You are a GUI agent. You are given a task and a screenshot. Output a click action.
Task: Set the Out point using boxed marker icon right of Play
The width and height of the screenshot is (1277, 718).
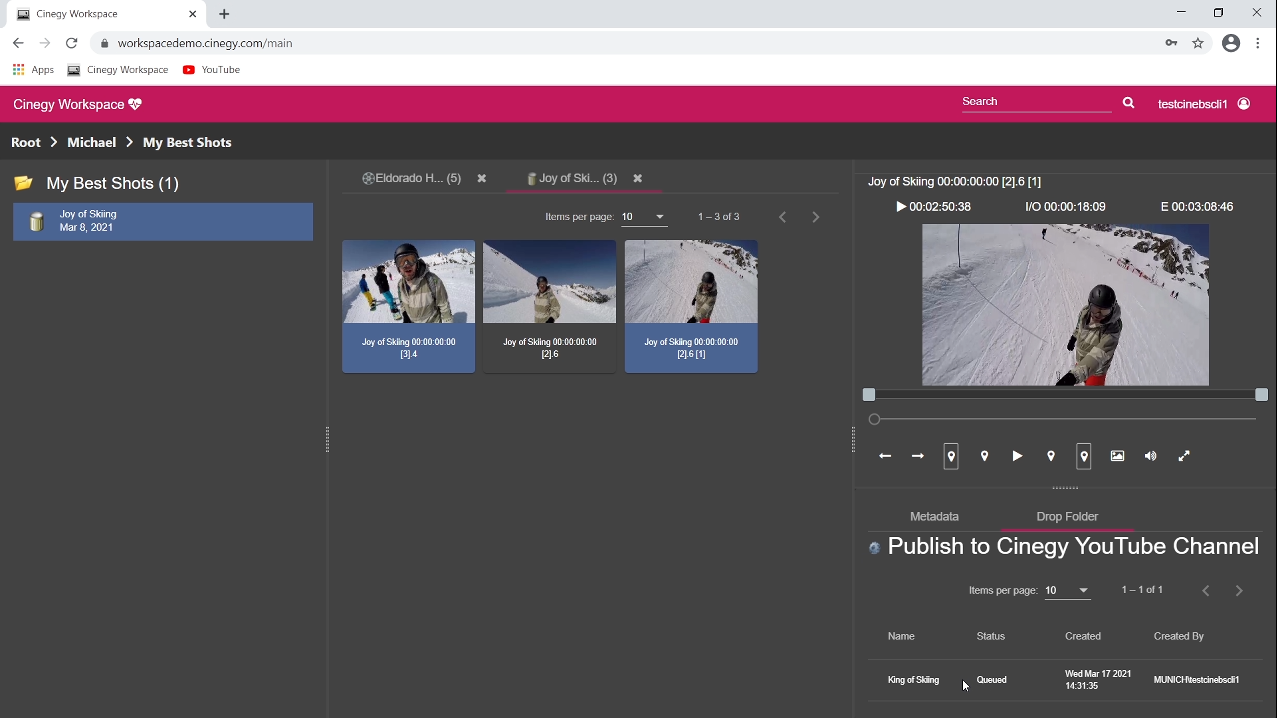click(1084, 456)
